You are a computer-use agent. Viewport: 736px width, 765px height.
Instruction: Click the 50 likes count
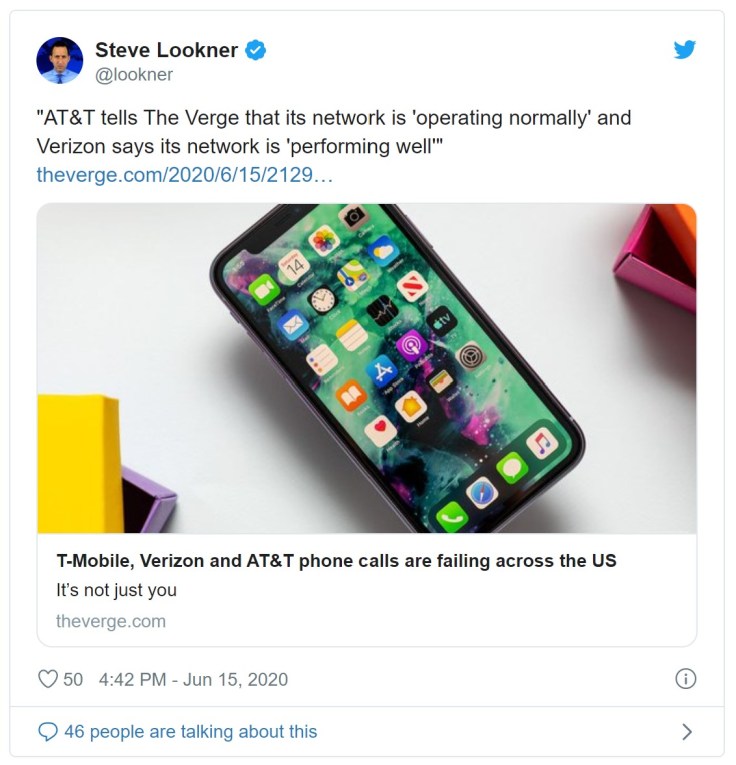tap(73, 679)
